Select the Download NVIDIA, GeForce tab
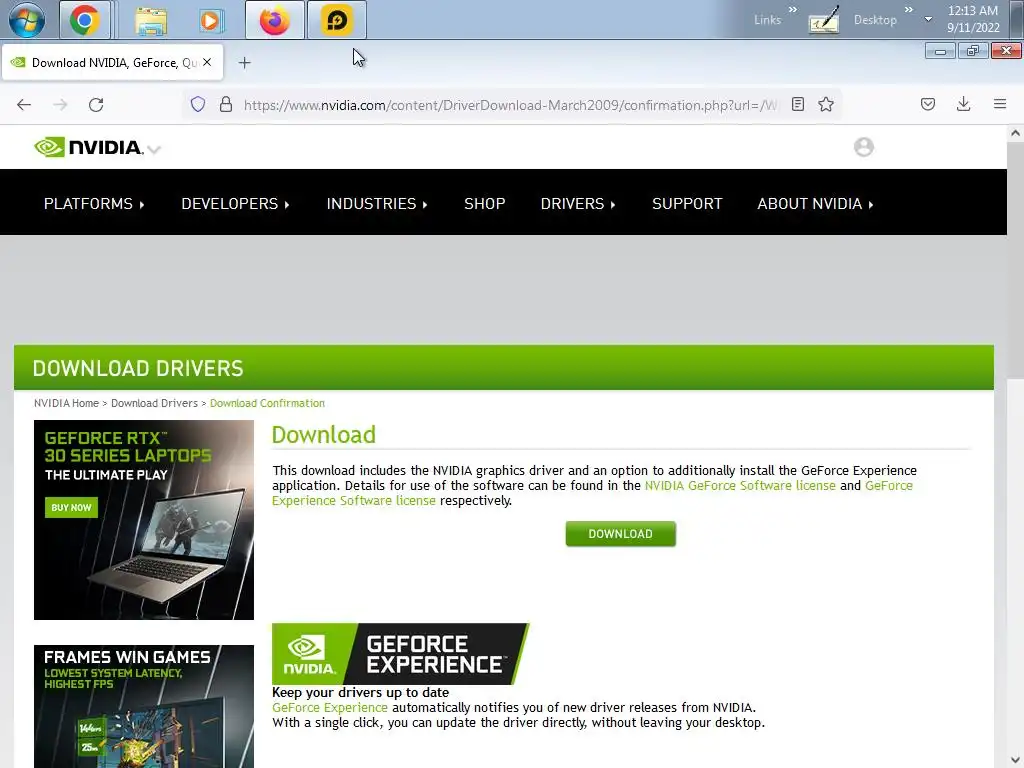The image size is (1024, 768). [112, 63]
